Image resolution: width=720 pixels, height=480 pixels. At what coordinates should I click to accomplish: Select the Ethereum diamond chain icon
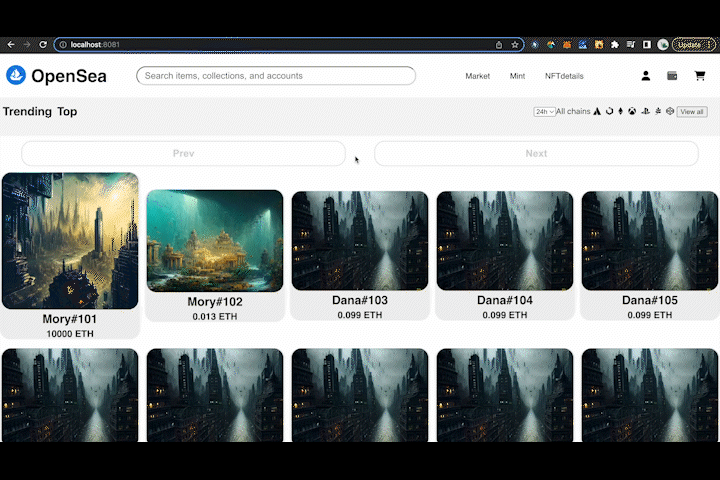click(621, 111)
